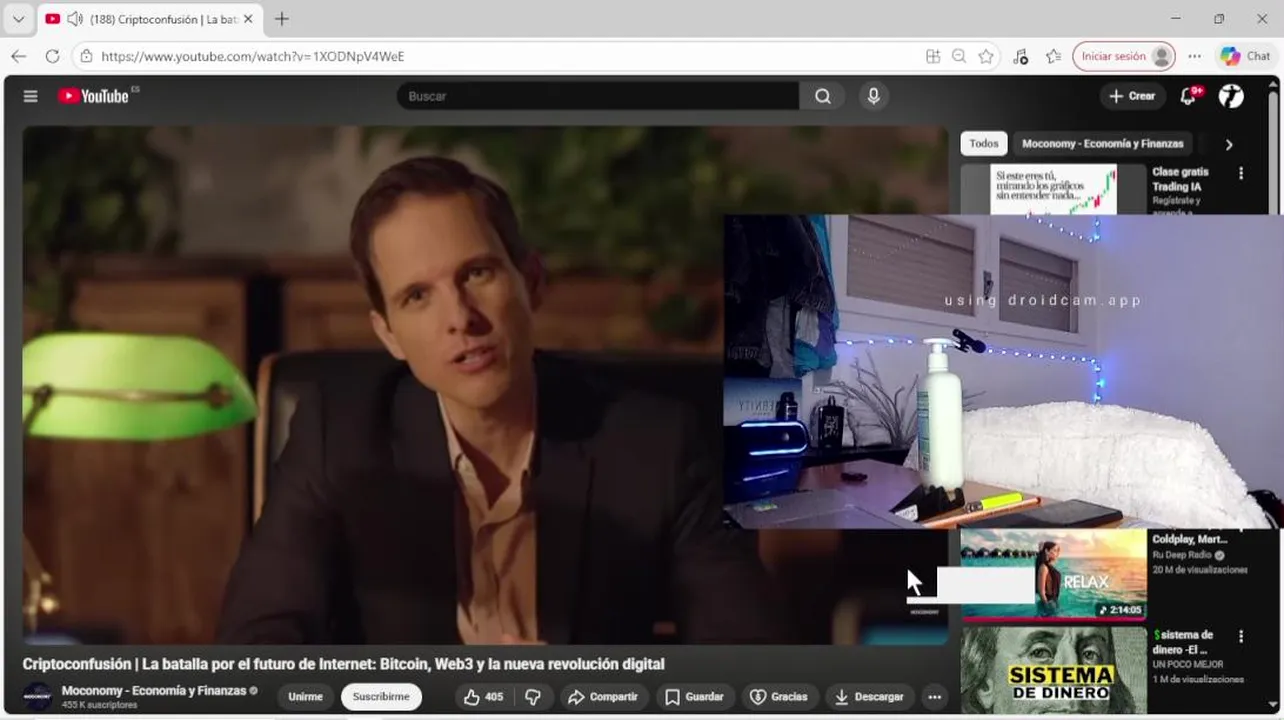Open the Crear (create) button
Viewport: 1284px width, 720px height.
(1132, 96)
